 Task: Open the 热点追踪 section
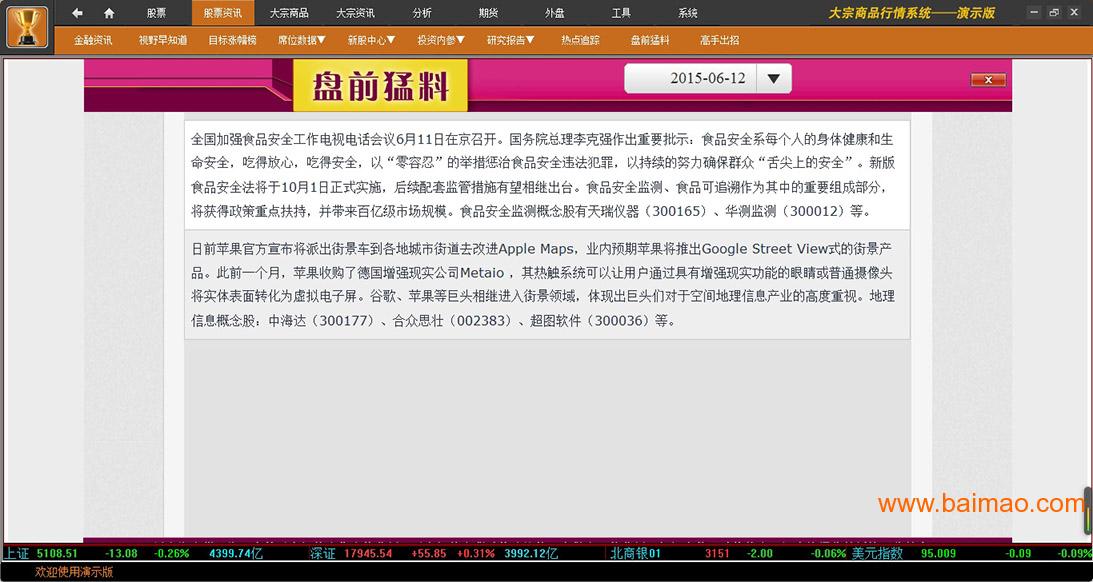(x=580, y=40)
